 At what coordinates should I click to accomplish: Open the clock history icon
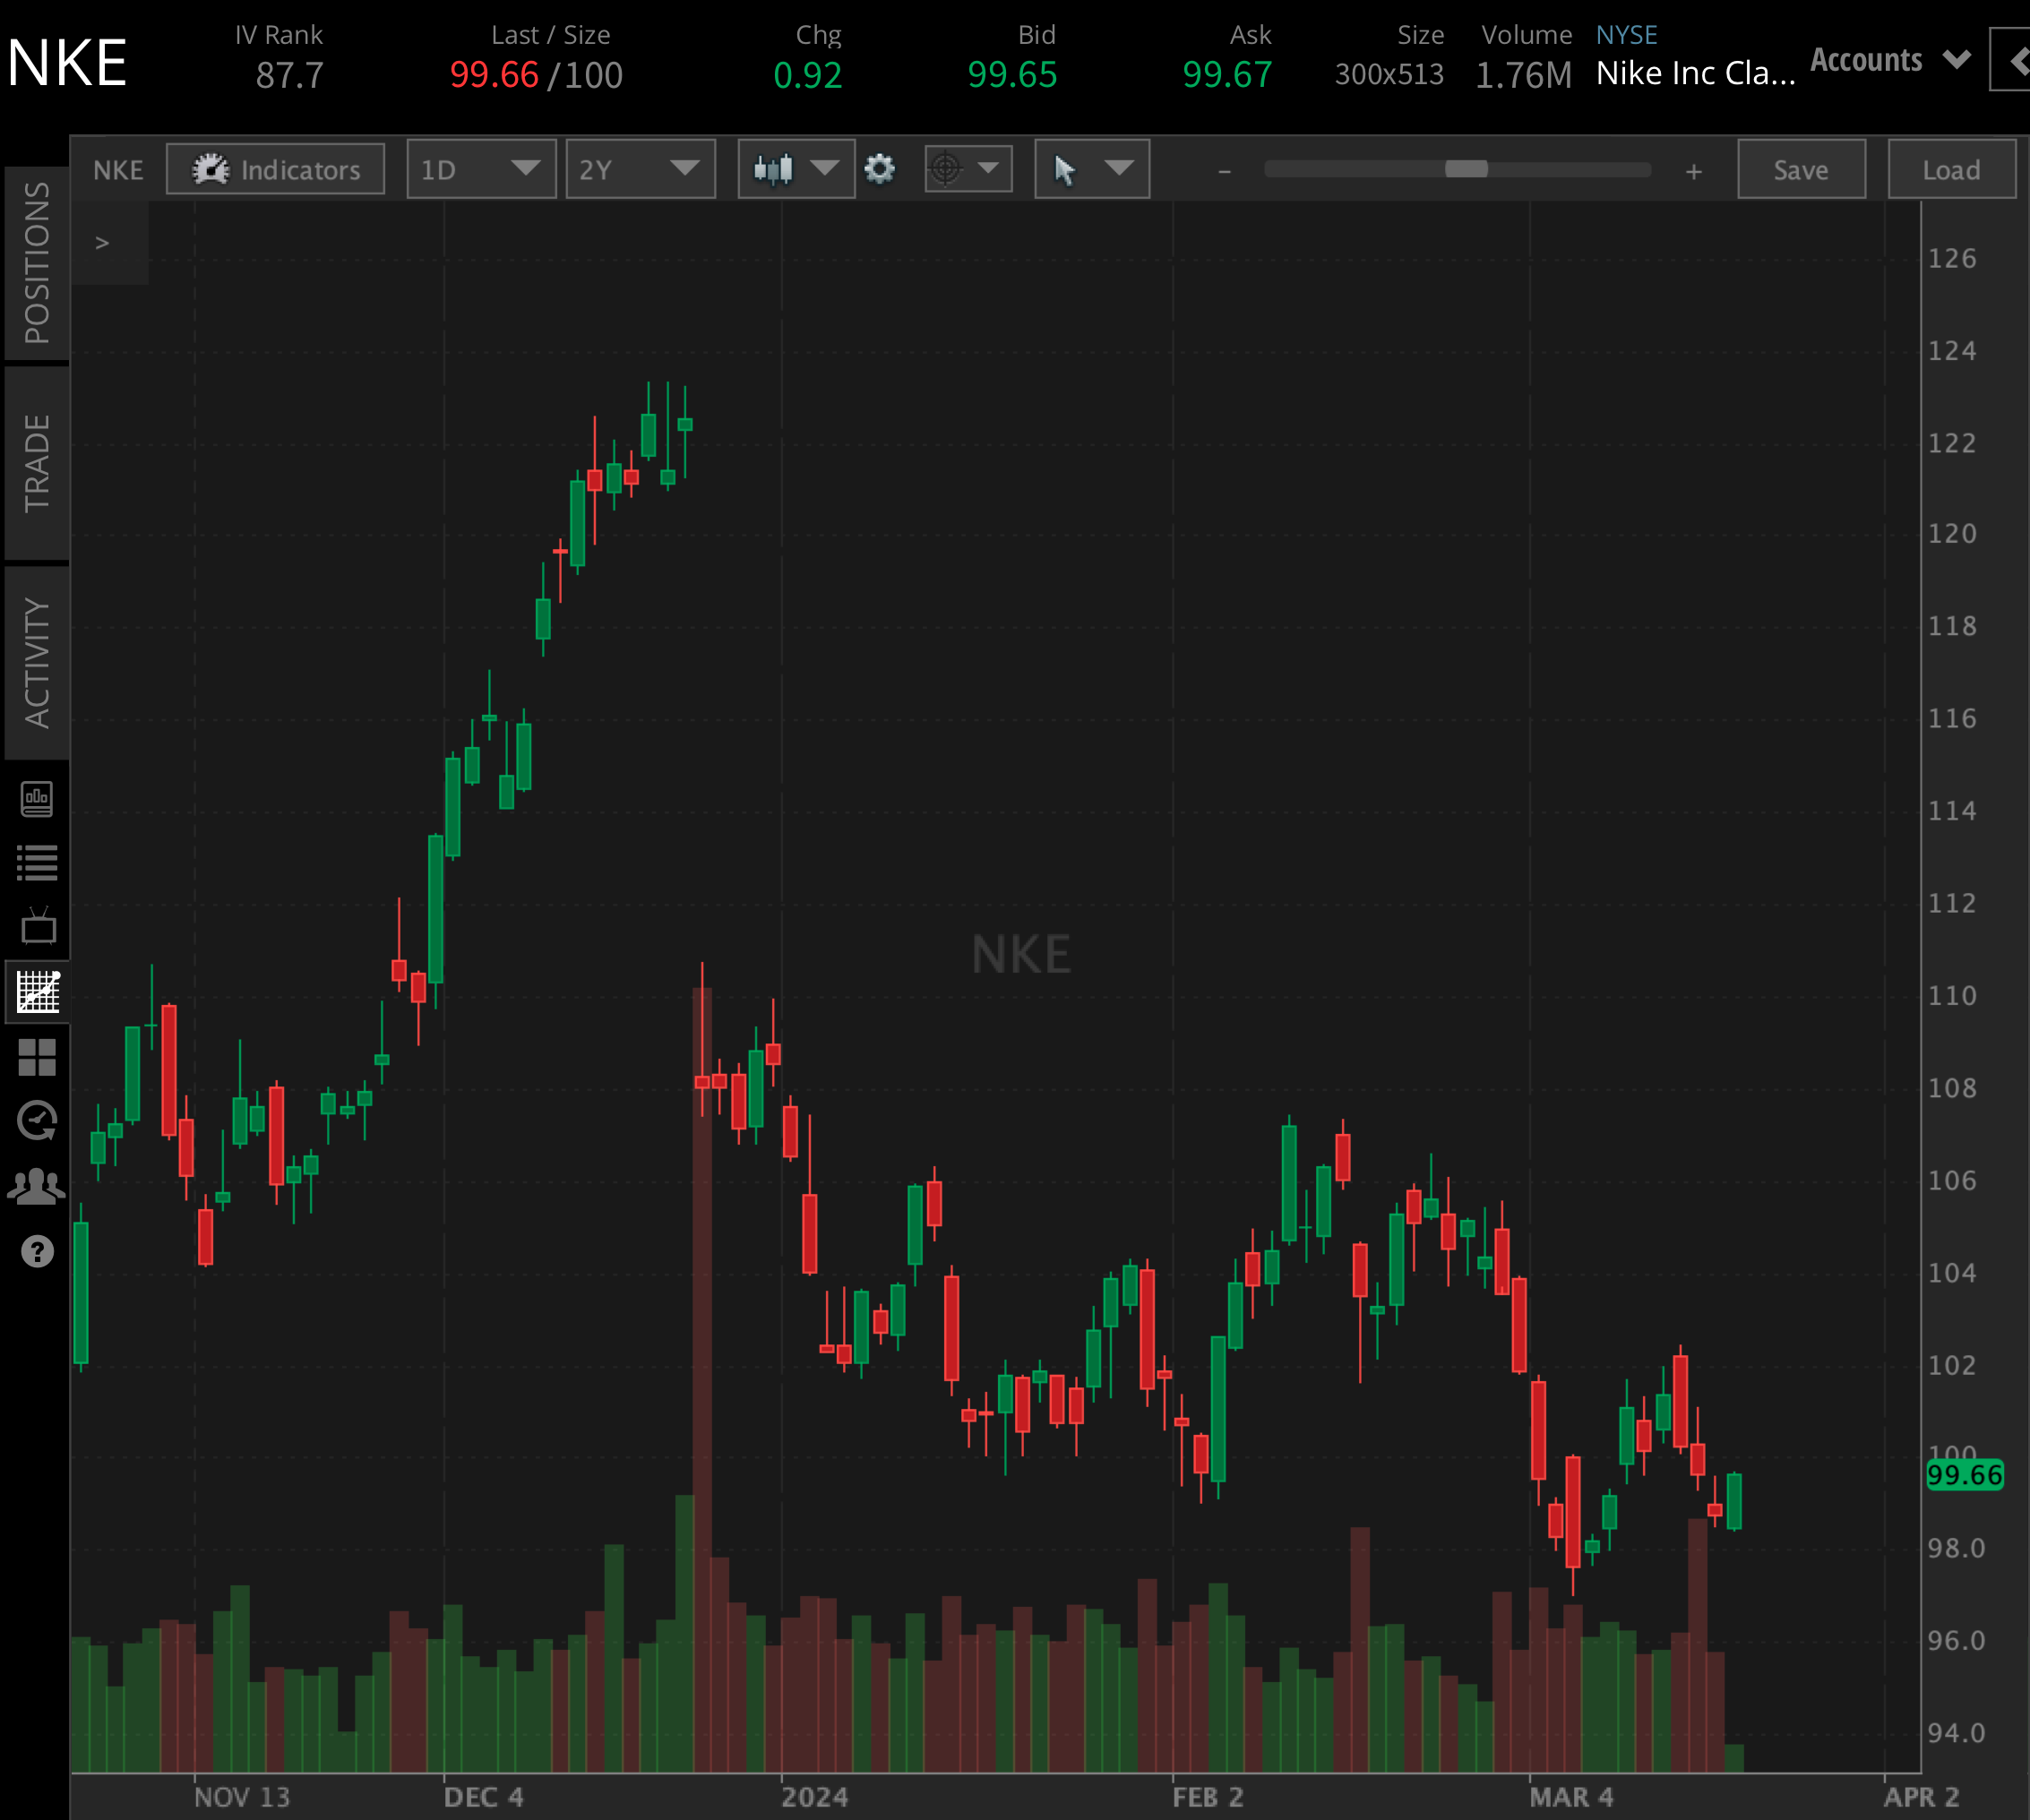(x=38, y=1121)
